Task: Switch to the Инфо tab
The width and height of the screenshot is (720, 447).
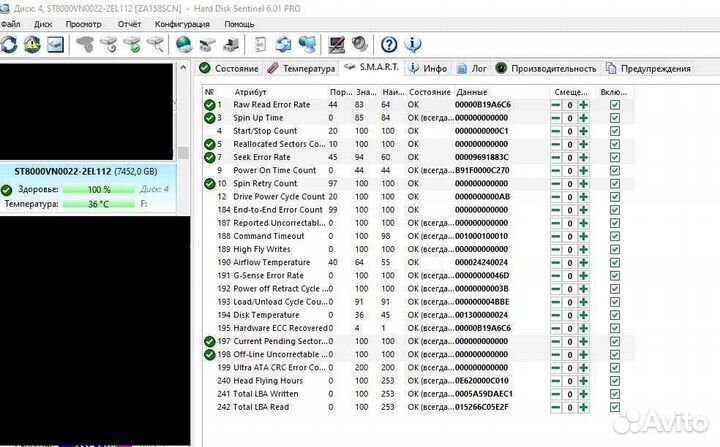Action: (428, 68)
